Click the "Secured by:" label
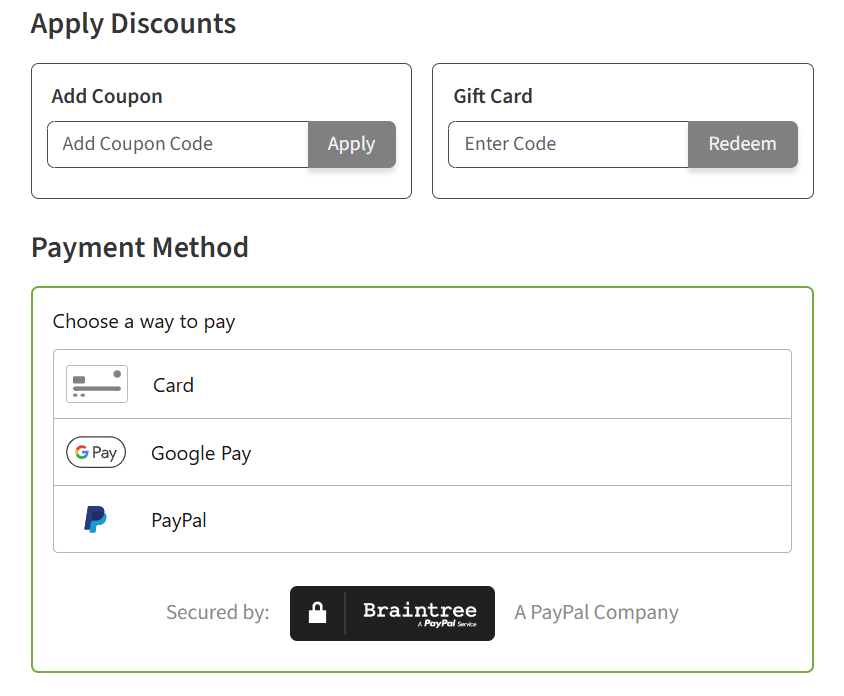 tap(218, 612)
